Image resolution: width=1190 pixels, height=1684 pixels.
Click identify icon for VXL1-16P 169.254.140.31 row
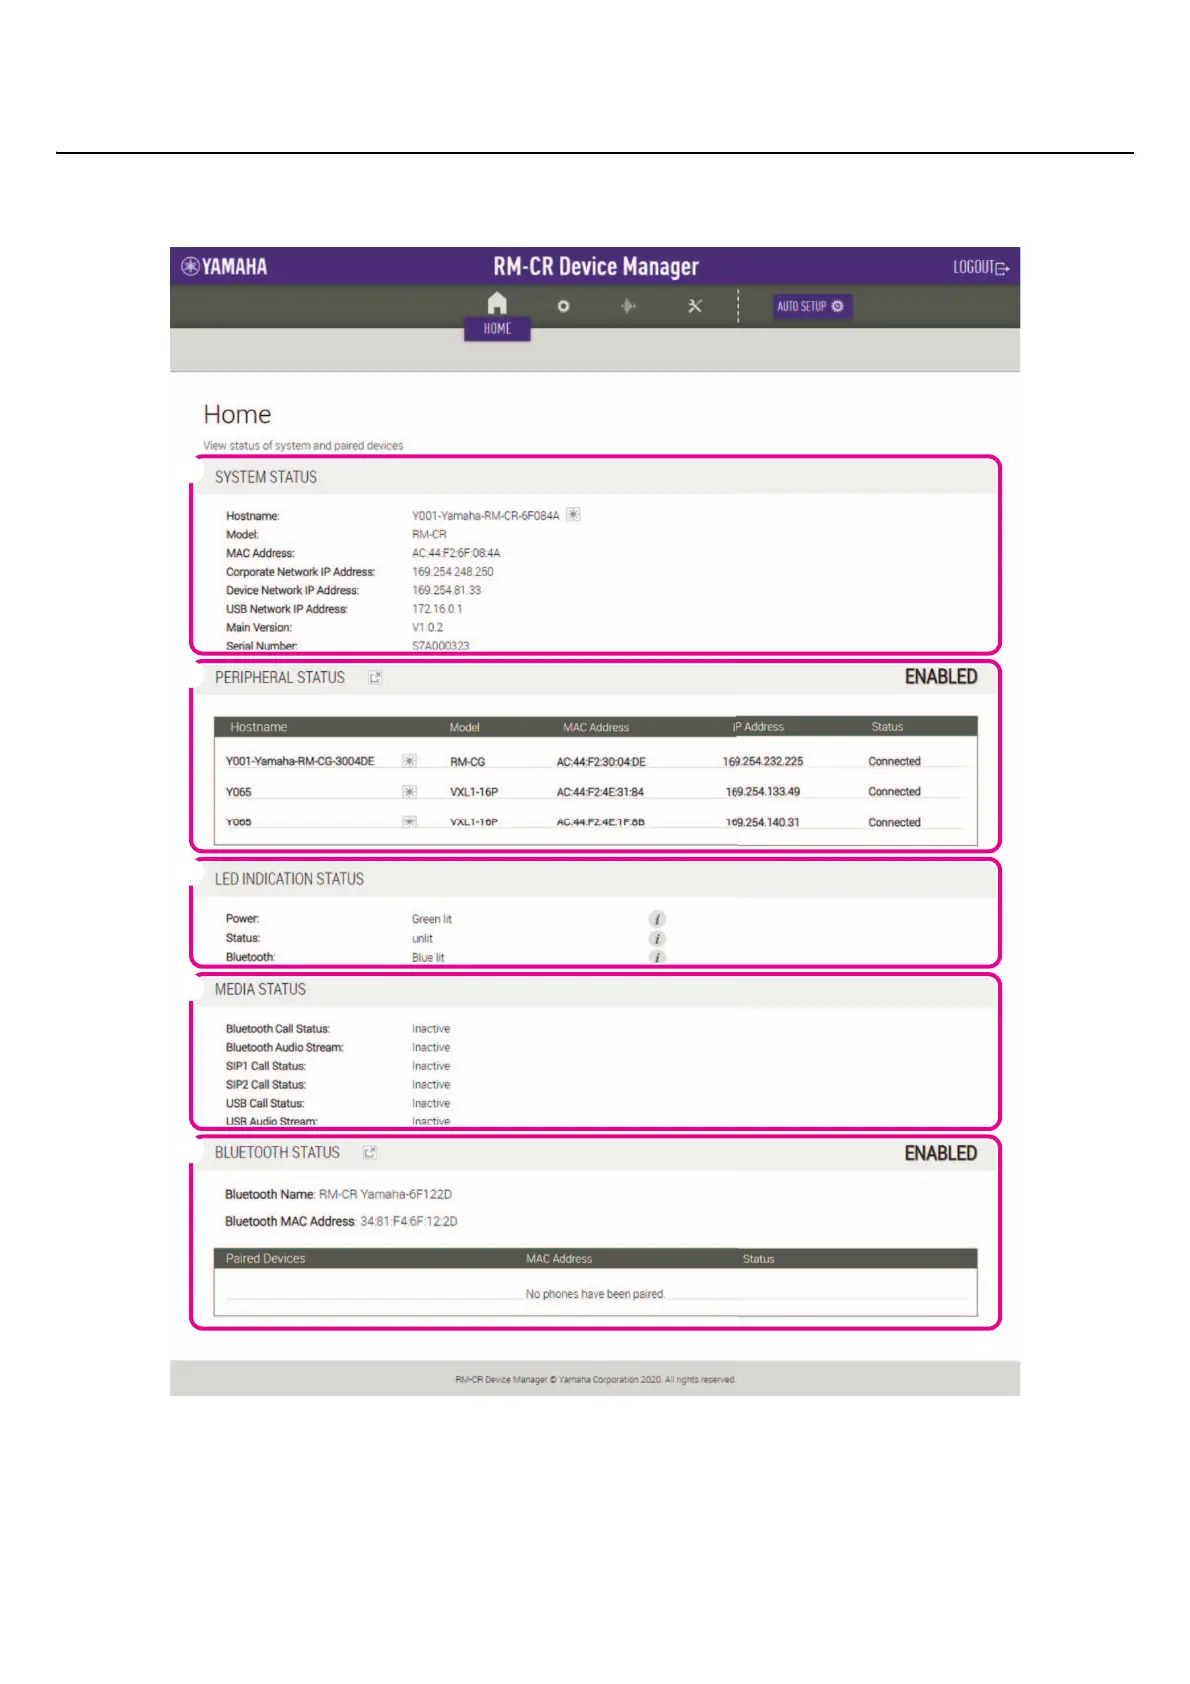point(409,822)
